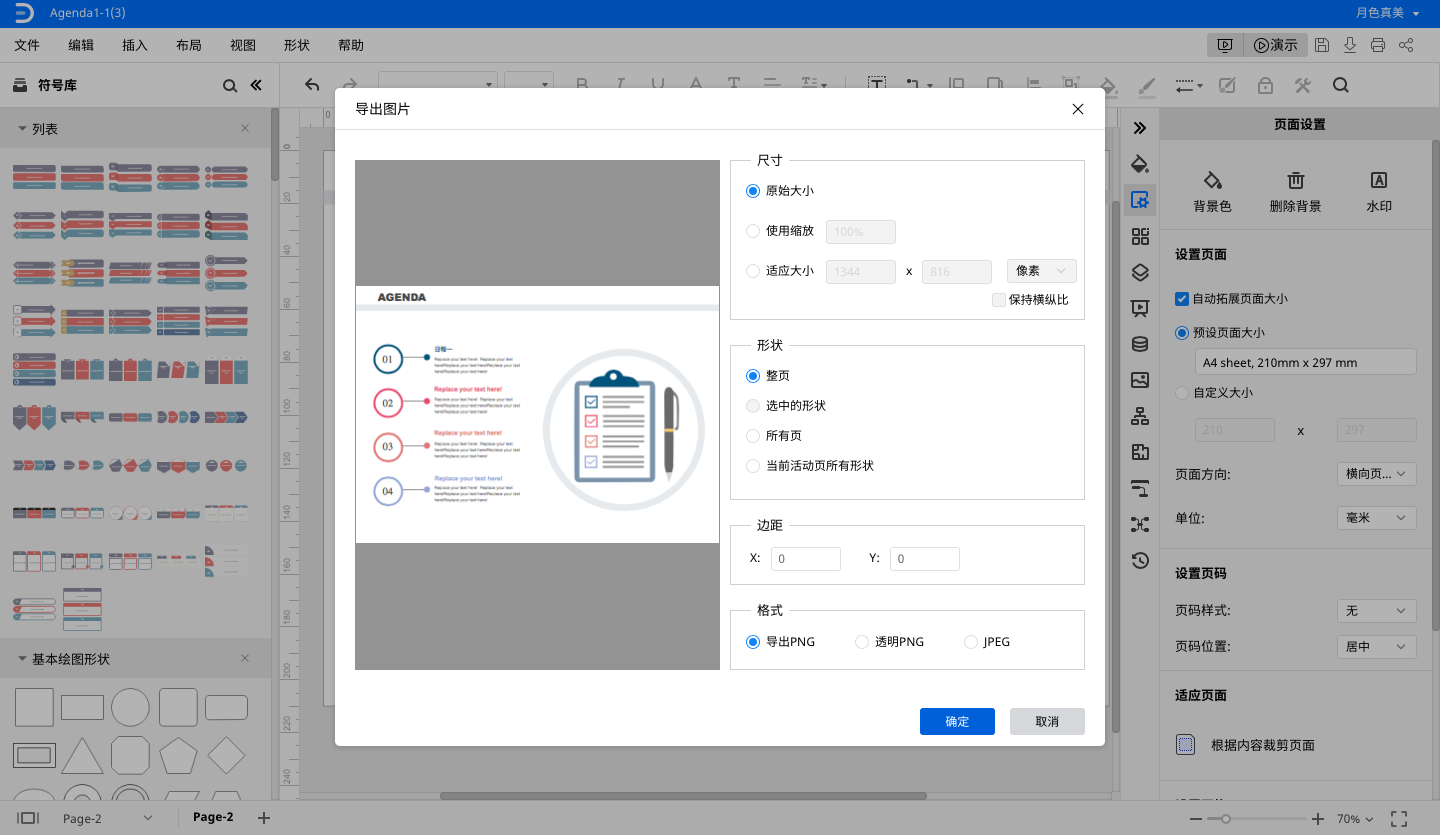Click the 水印 watermark icon
1440x835 pixels.
click(1379, 180)
